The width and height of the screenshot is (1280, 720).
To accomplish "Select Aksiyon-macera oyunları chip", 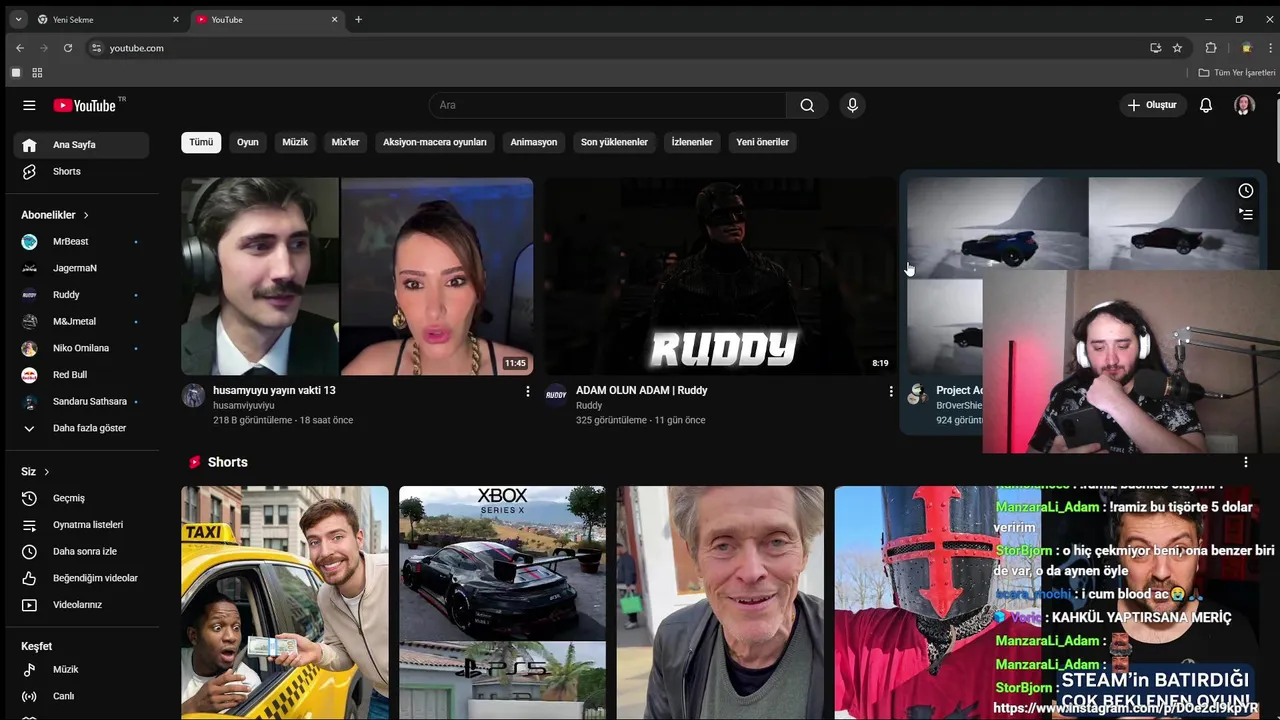I will coord(435,142).
